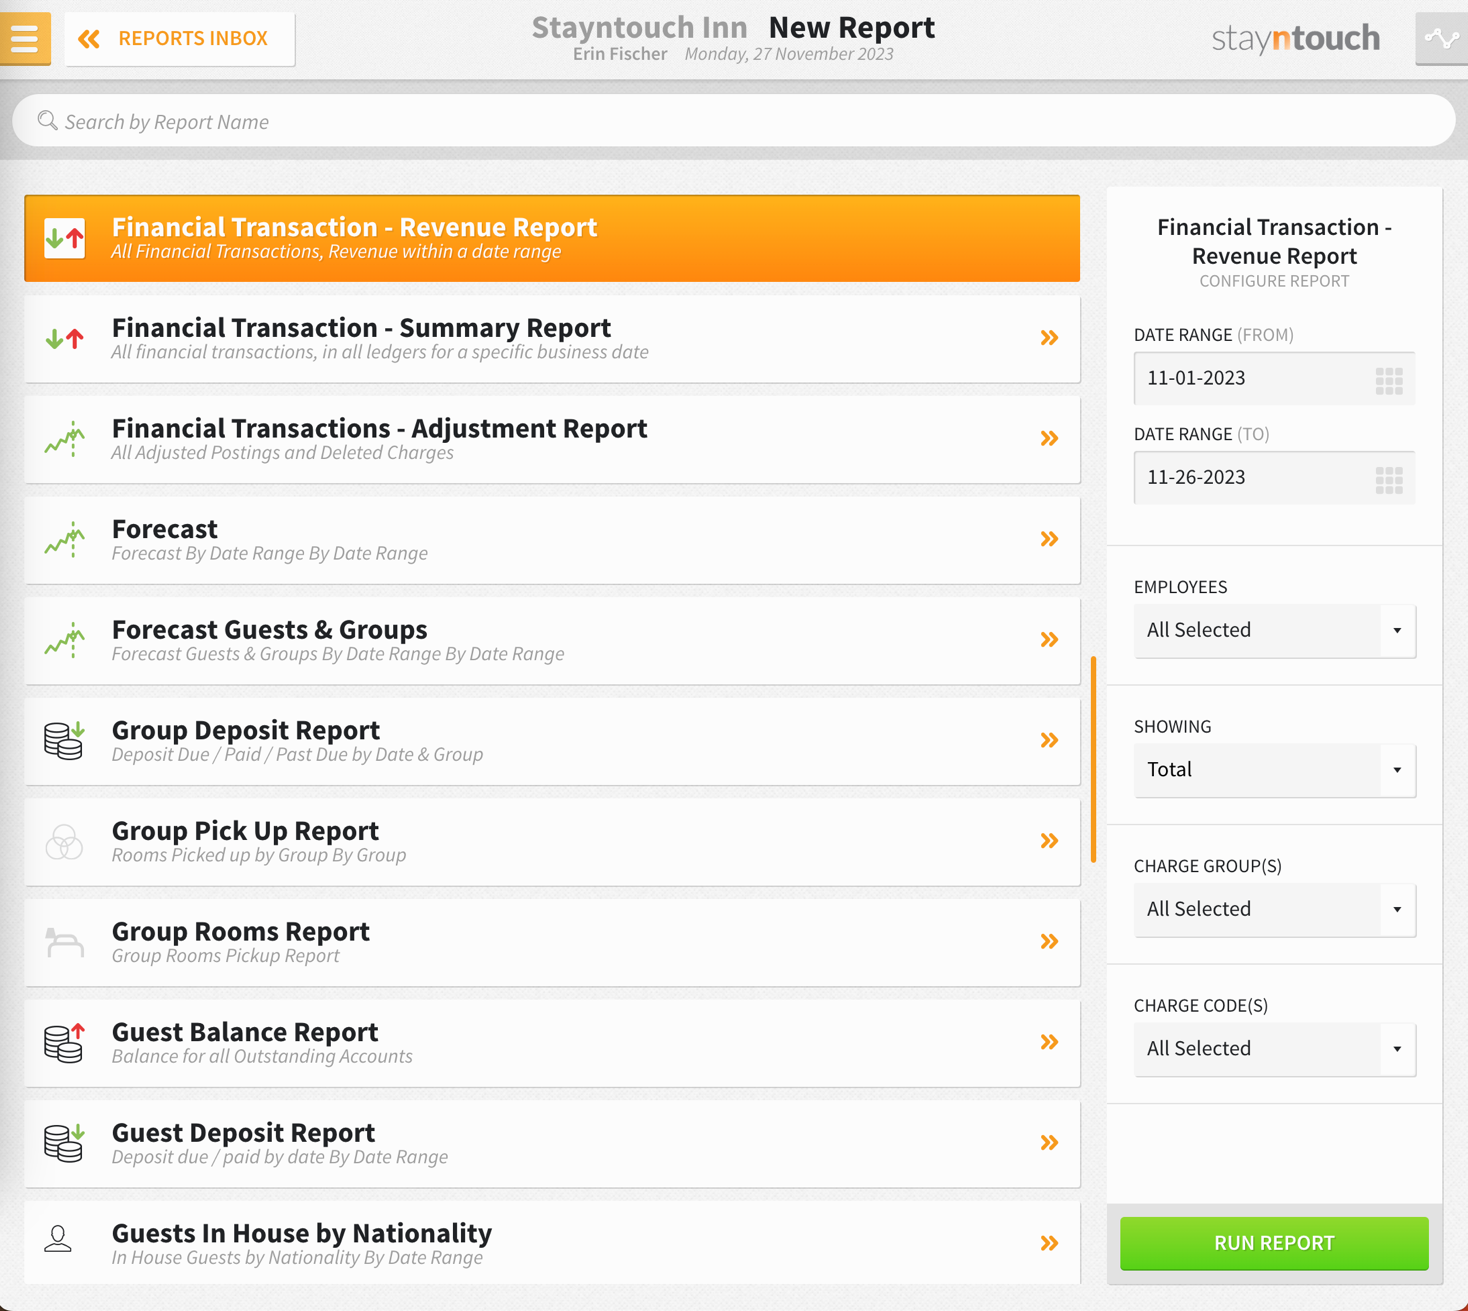Select Group Deposit Report title
Screen dimensions: 1468x1311
(x=245, y=730)
